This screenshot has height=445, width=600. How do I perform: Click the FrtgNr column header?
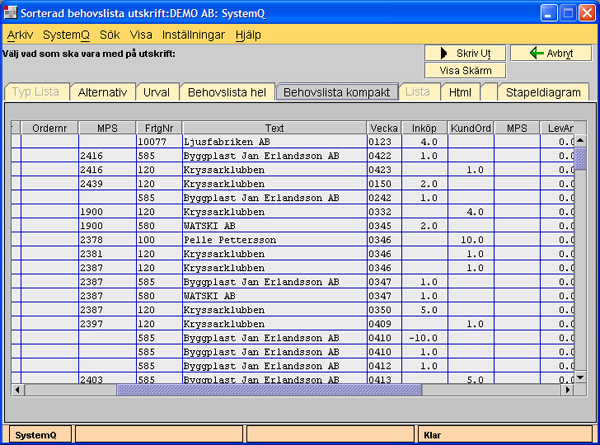pyautogui.click(x=159, y=128)
